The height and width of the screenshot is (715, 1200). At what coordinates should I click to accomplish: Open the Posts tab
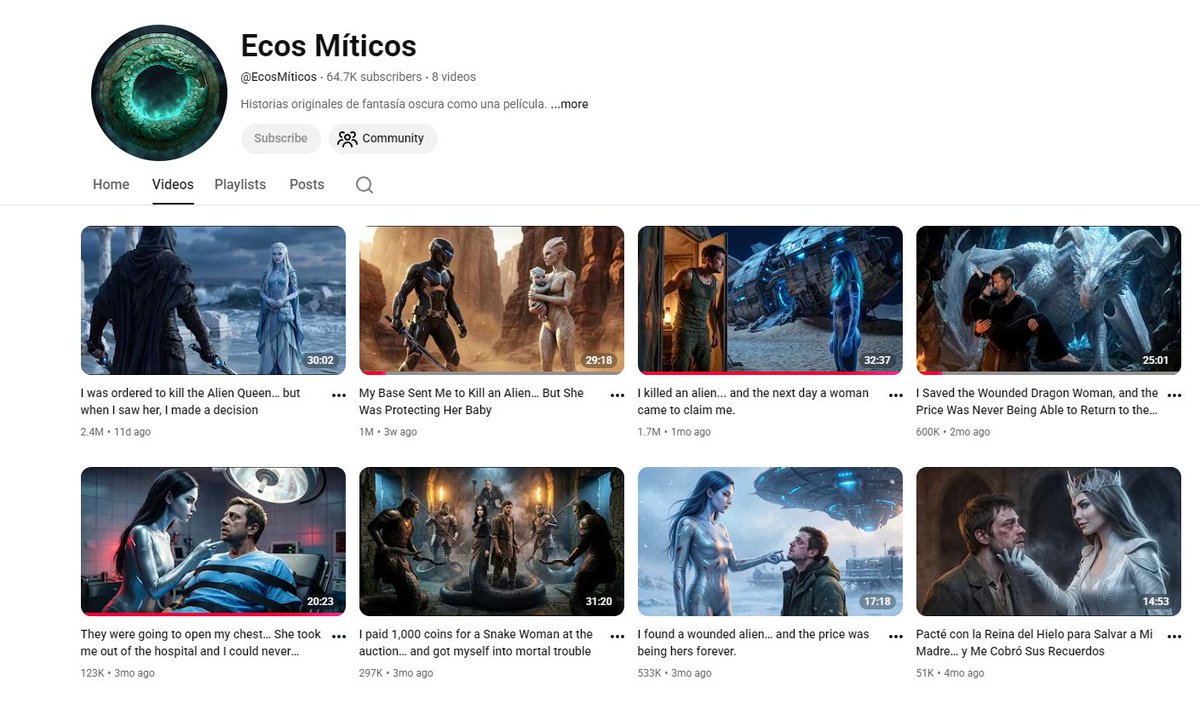pyautogui.click(x=307, y=184)
